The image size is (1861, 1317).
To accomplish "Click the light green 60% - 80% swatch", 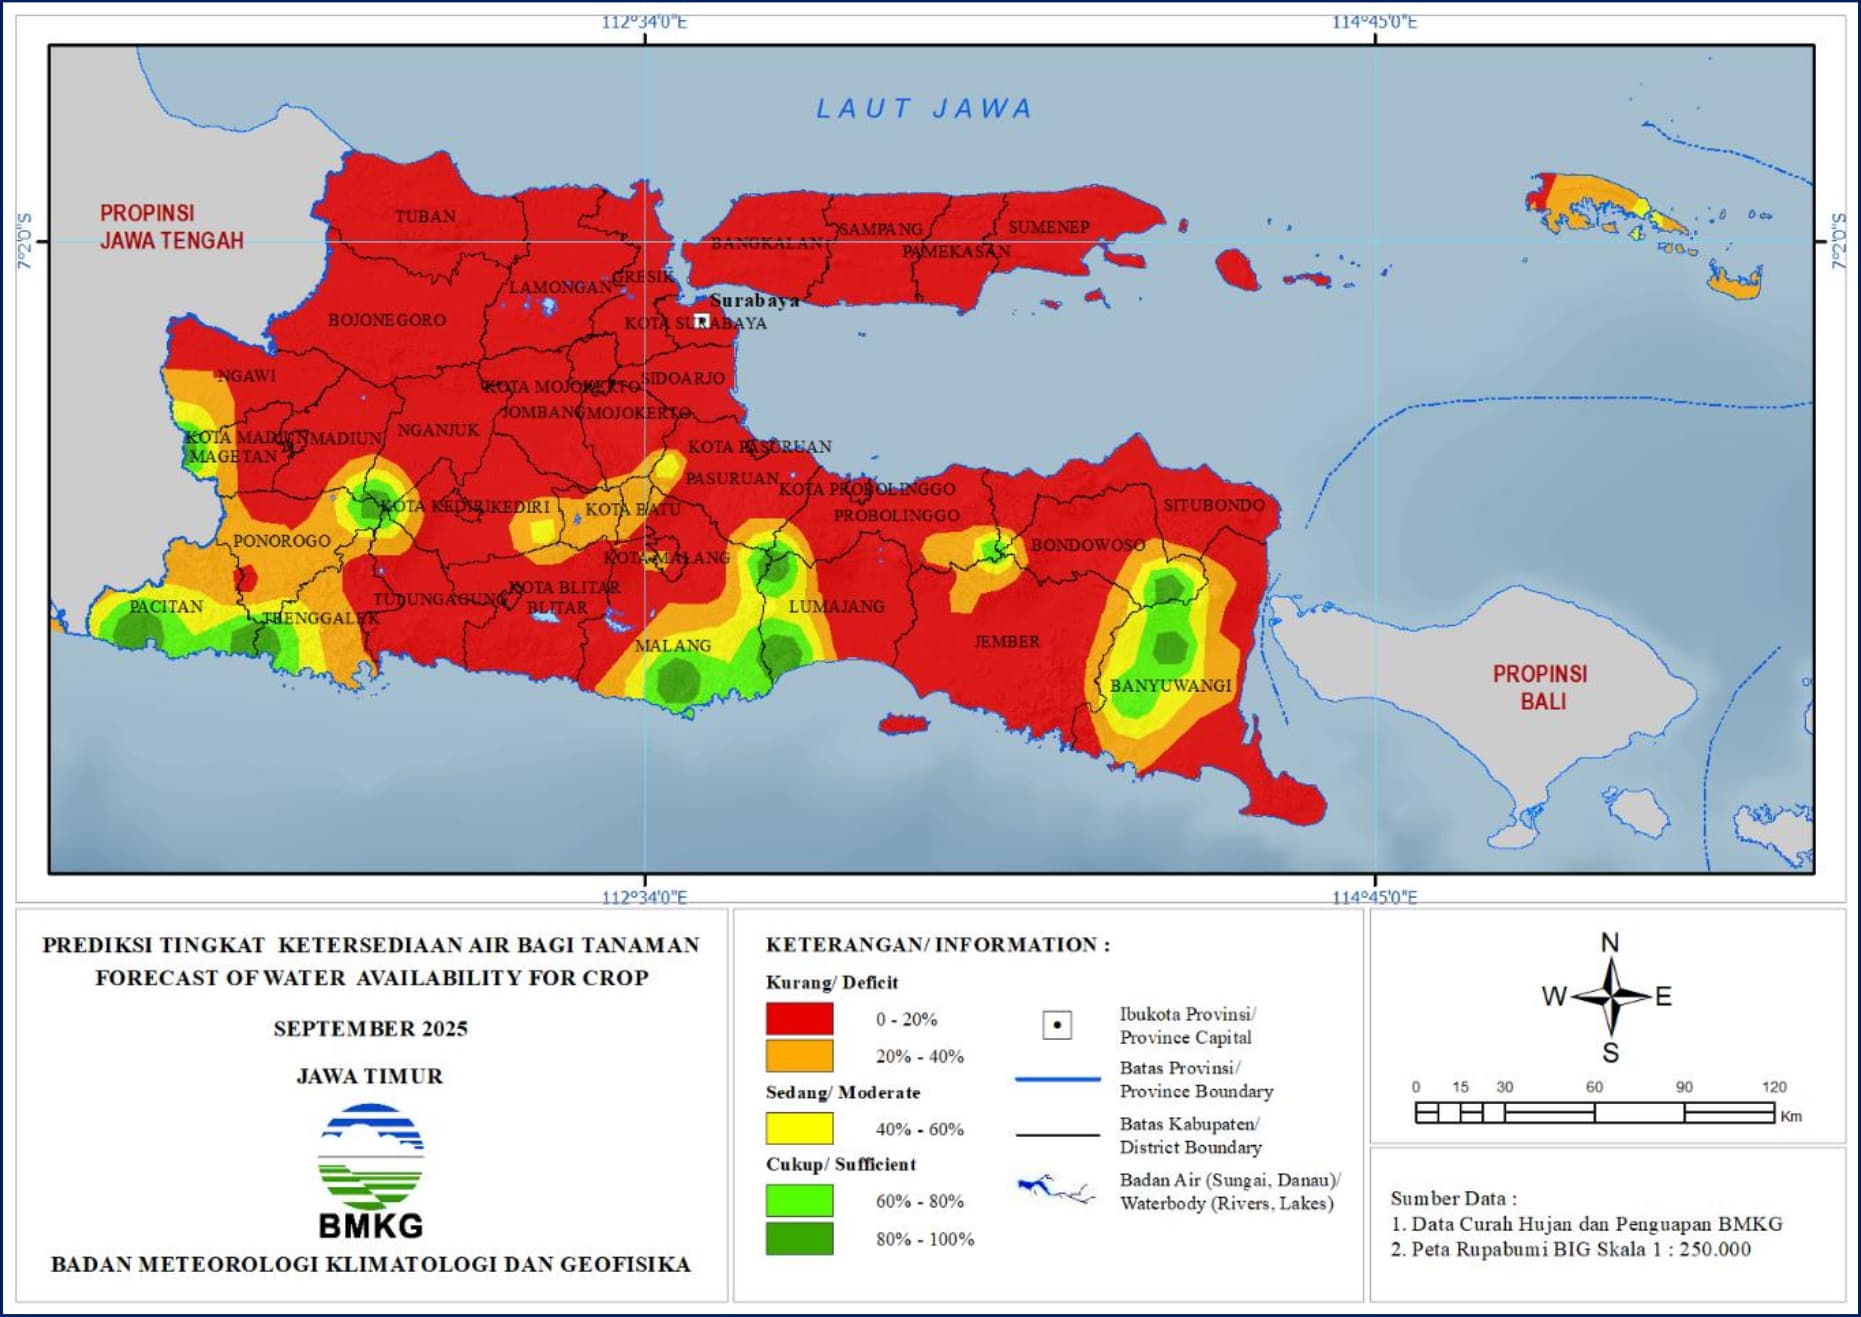I will 799,1201.
